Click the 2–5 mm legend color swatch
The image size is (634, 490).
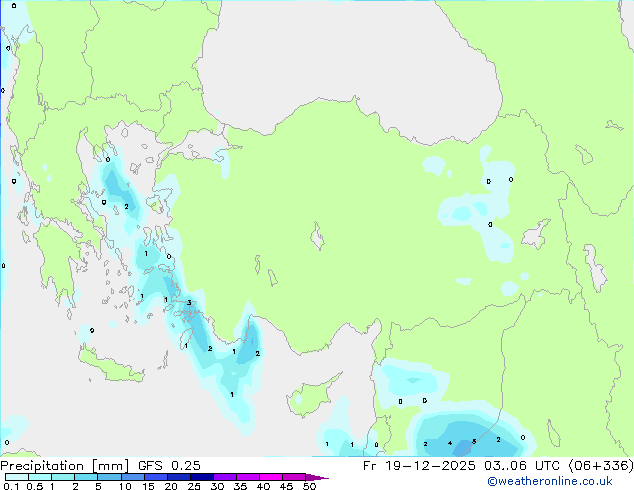[x=86, y=477]
